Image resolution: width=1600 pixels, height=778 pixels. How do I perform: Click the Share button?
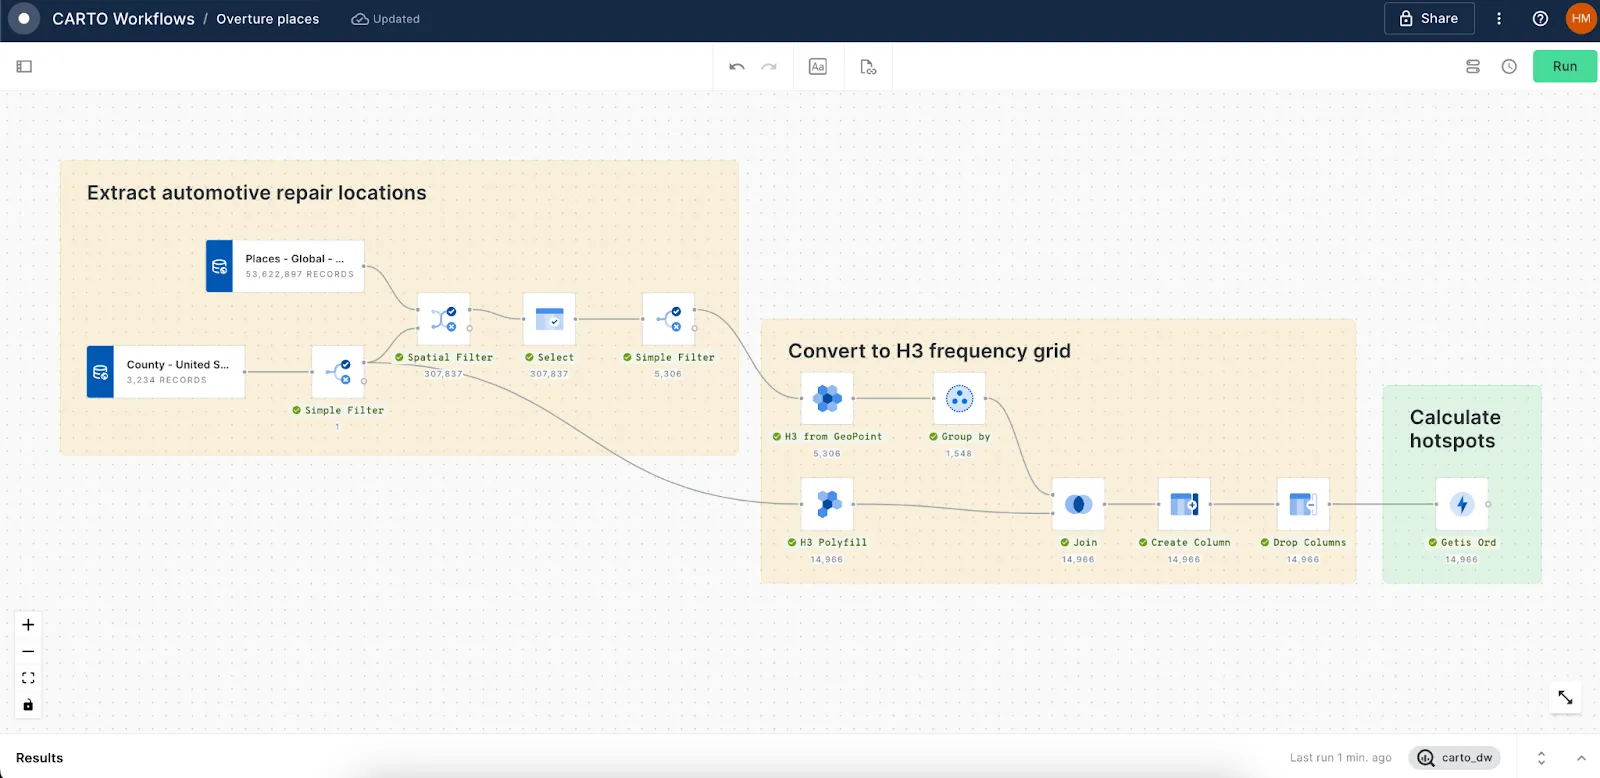1428,19
